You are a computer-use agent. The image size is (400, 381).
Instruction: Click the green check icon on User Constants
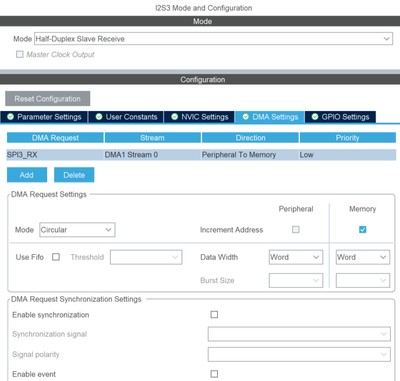pyautogui.click(x=99, y=117)
